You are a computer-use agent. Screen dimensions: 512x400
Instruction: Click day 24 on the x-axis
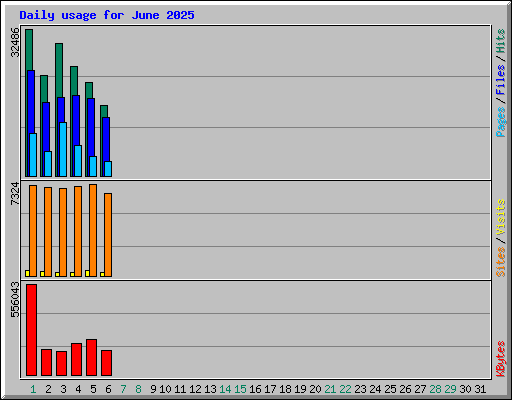coord(375,389)
